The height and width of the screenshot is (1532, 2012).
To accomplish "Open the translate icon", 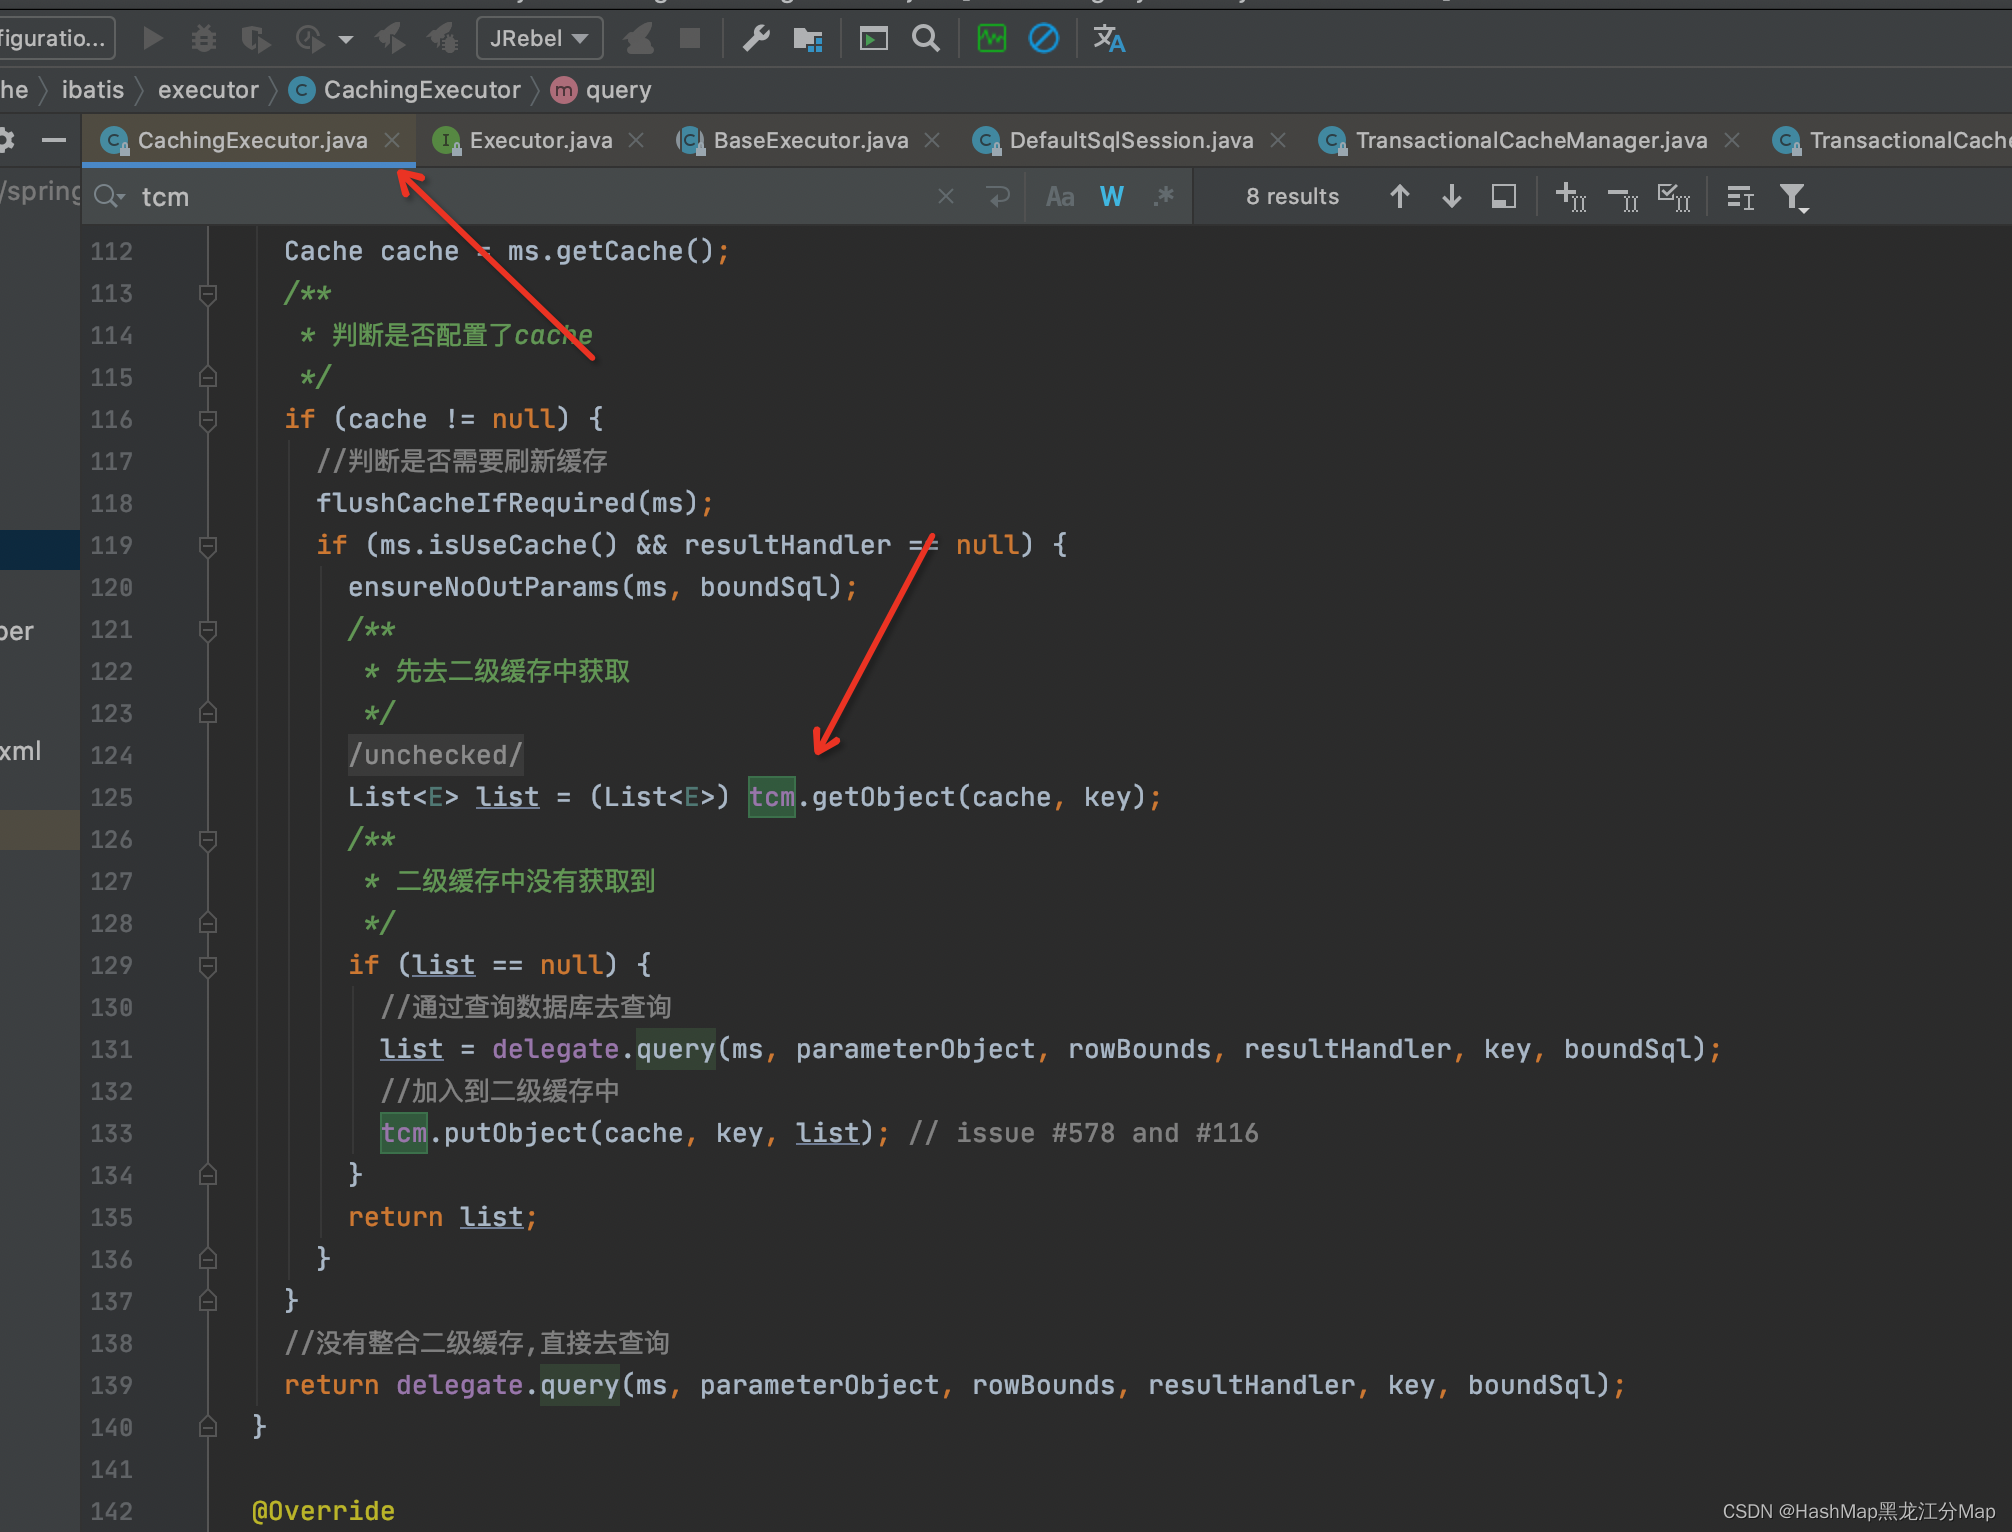I will click(1109, 39).
